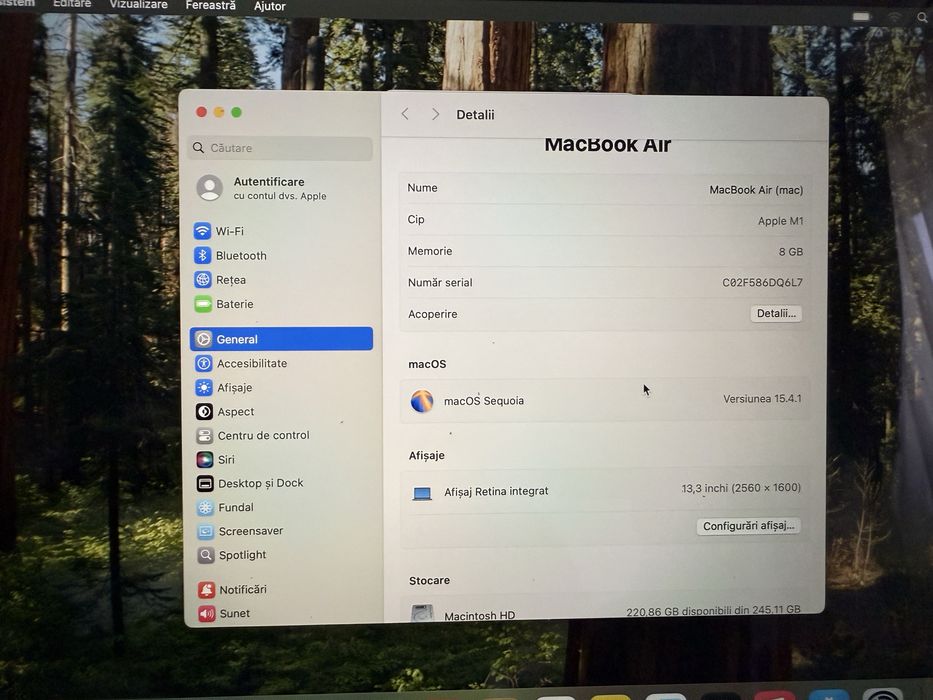The height and width of the screenshot is (700, 933).
Task: Click the macOS Sequoia logo icon
Action: point(422,401)
